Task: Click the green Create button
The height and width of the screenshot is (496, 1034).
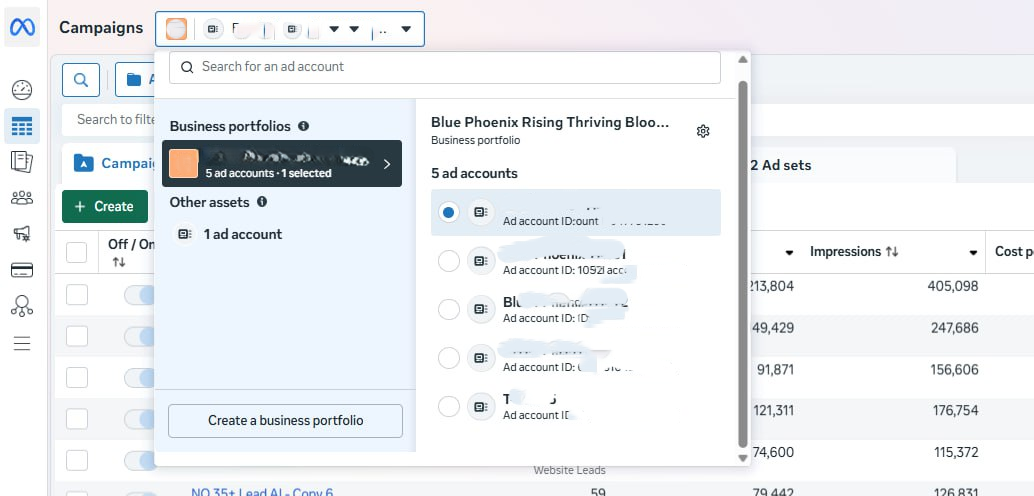Action: (x=104, y=206)
